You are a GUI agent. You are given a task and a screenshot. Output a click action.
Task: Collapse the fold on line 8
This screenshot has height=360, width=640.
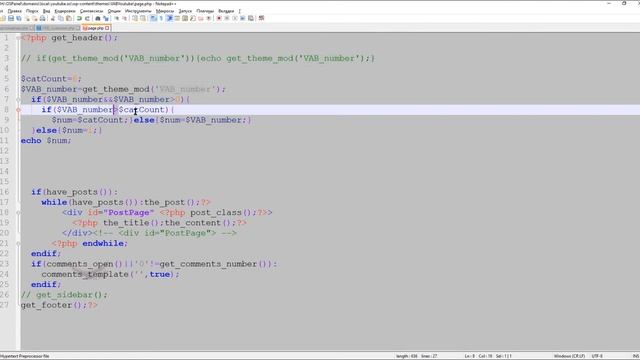pos(18,109)
